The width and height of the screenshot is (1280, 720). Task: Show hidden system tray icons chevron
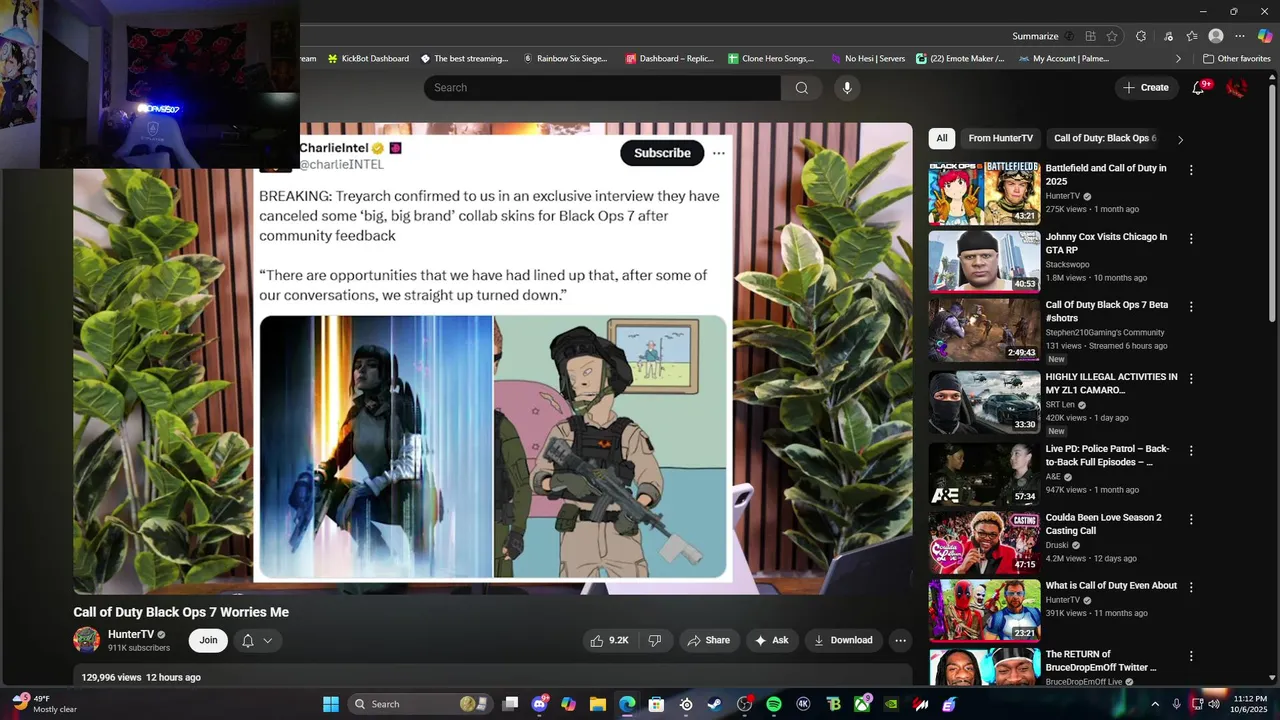point(1155,704)
